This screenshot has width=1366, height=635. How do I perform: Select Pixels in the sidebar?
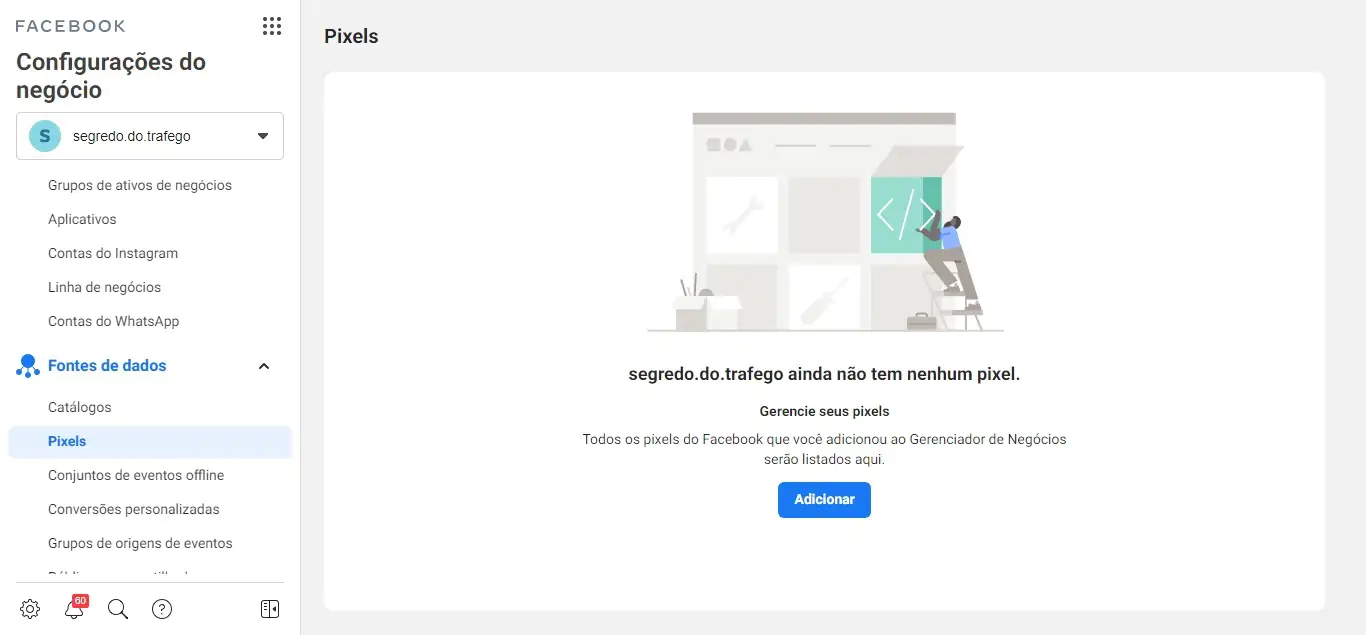point(66,440)
